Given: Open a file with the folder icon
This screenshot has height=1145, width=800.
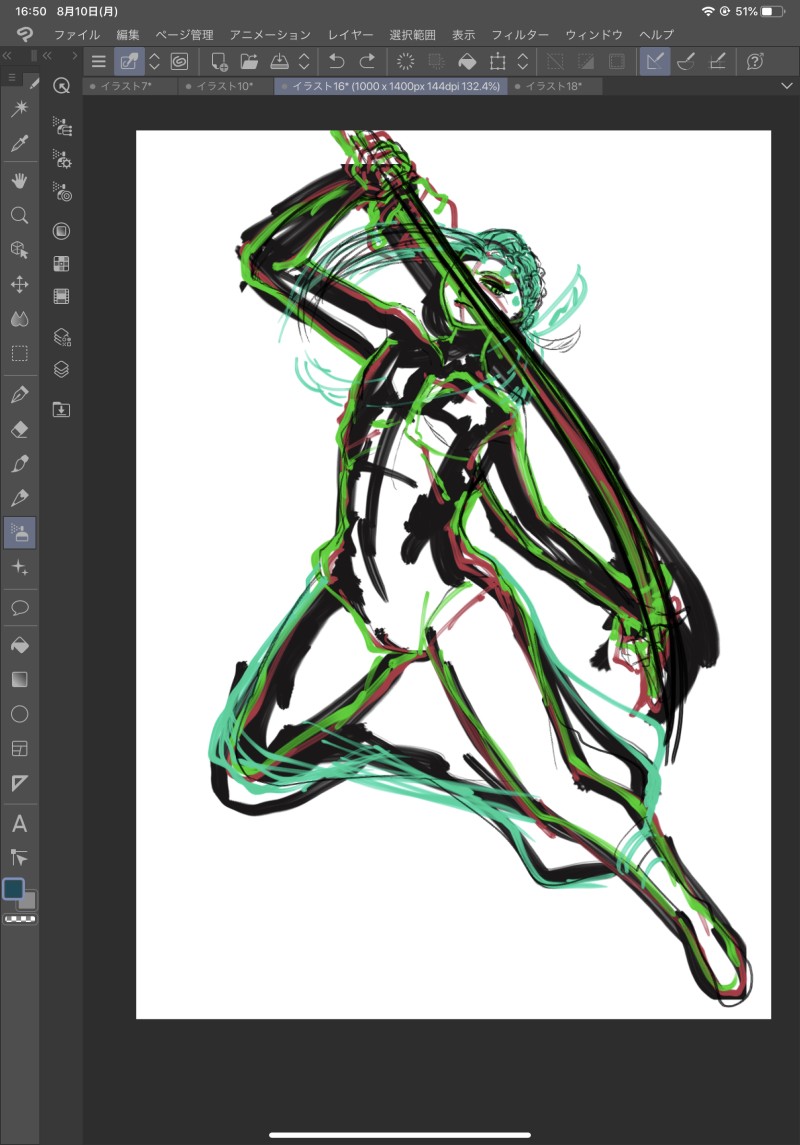Looking at the screenshot, I should point(250,61).
